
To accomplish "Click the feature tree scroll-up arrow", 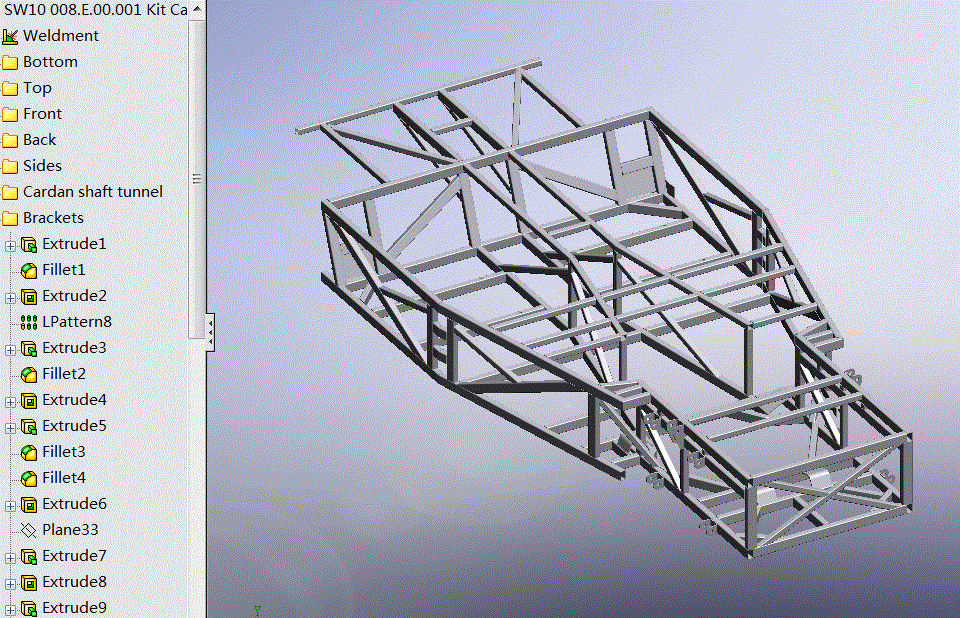I will pos(197,9).
